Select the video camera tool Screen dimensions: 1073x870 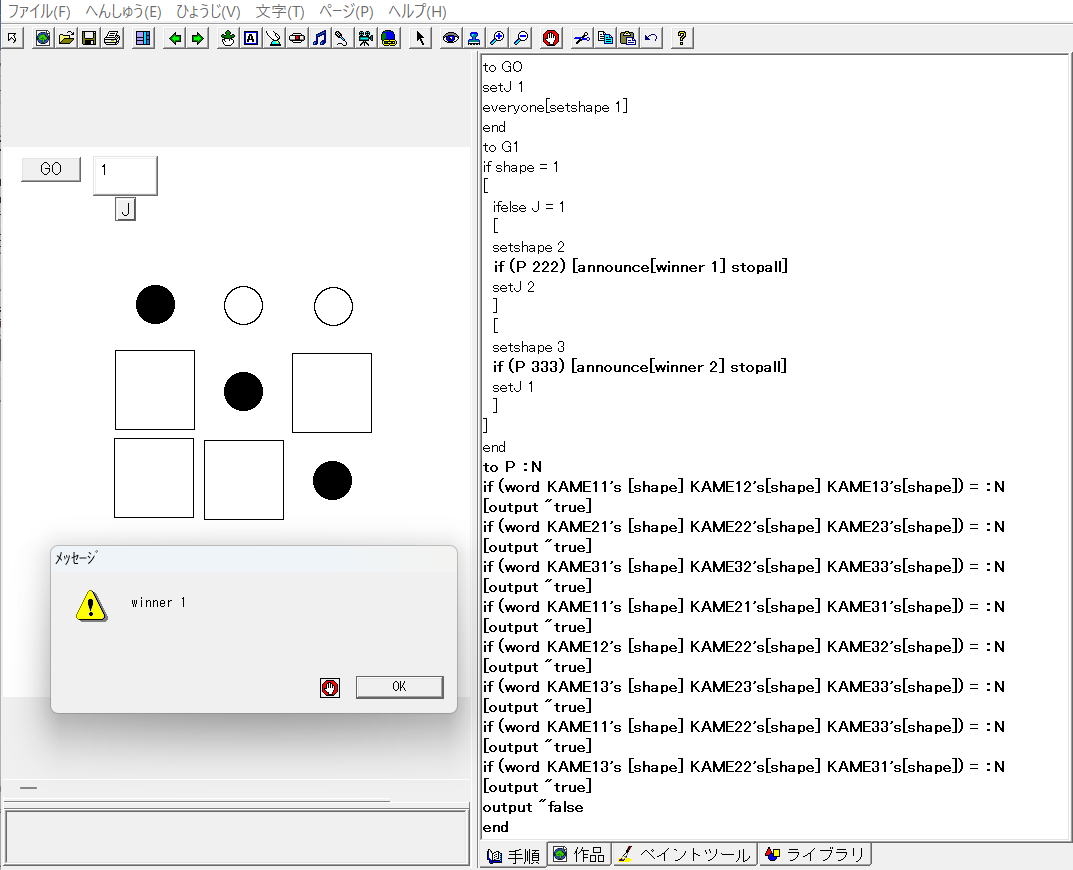(x=365, y=38)
